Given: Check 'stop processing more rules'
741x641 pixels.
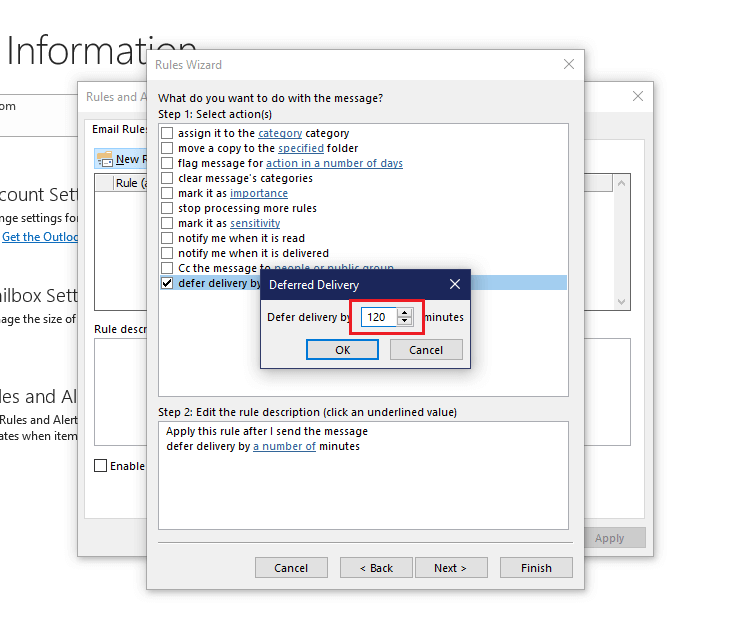Looking at the screenshot, I should point(167,208).
